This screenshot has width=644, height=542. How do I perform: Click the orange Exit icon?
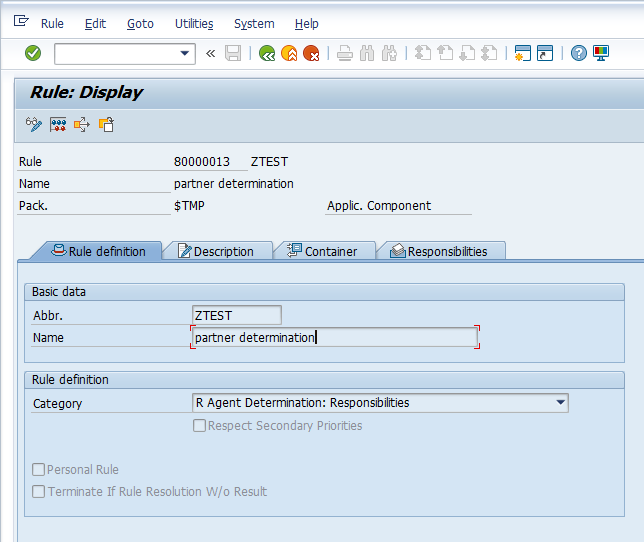(x=289, y=53)
